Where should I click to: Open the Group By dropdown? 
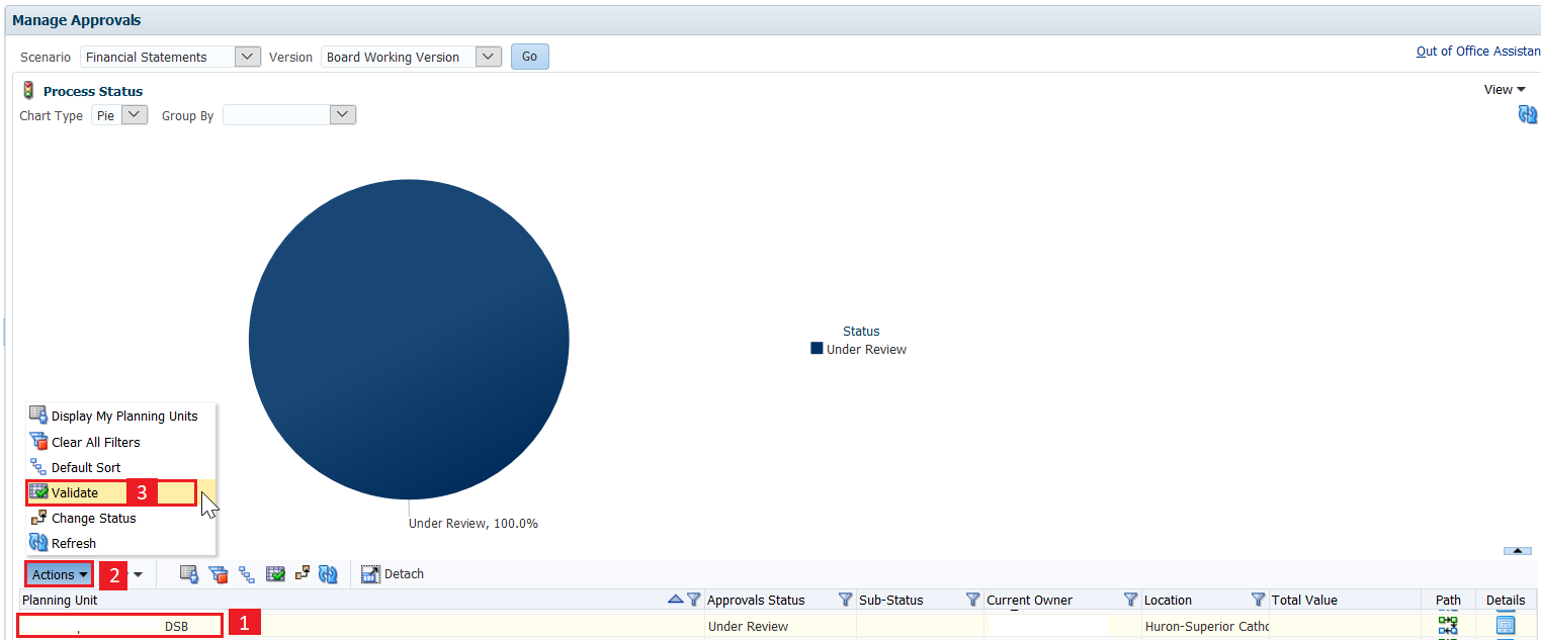[343, 115]
